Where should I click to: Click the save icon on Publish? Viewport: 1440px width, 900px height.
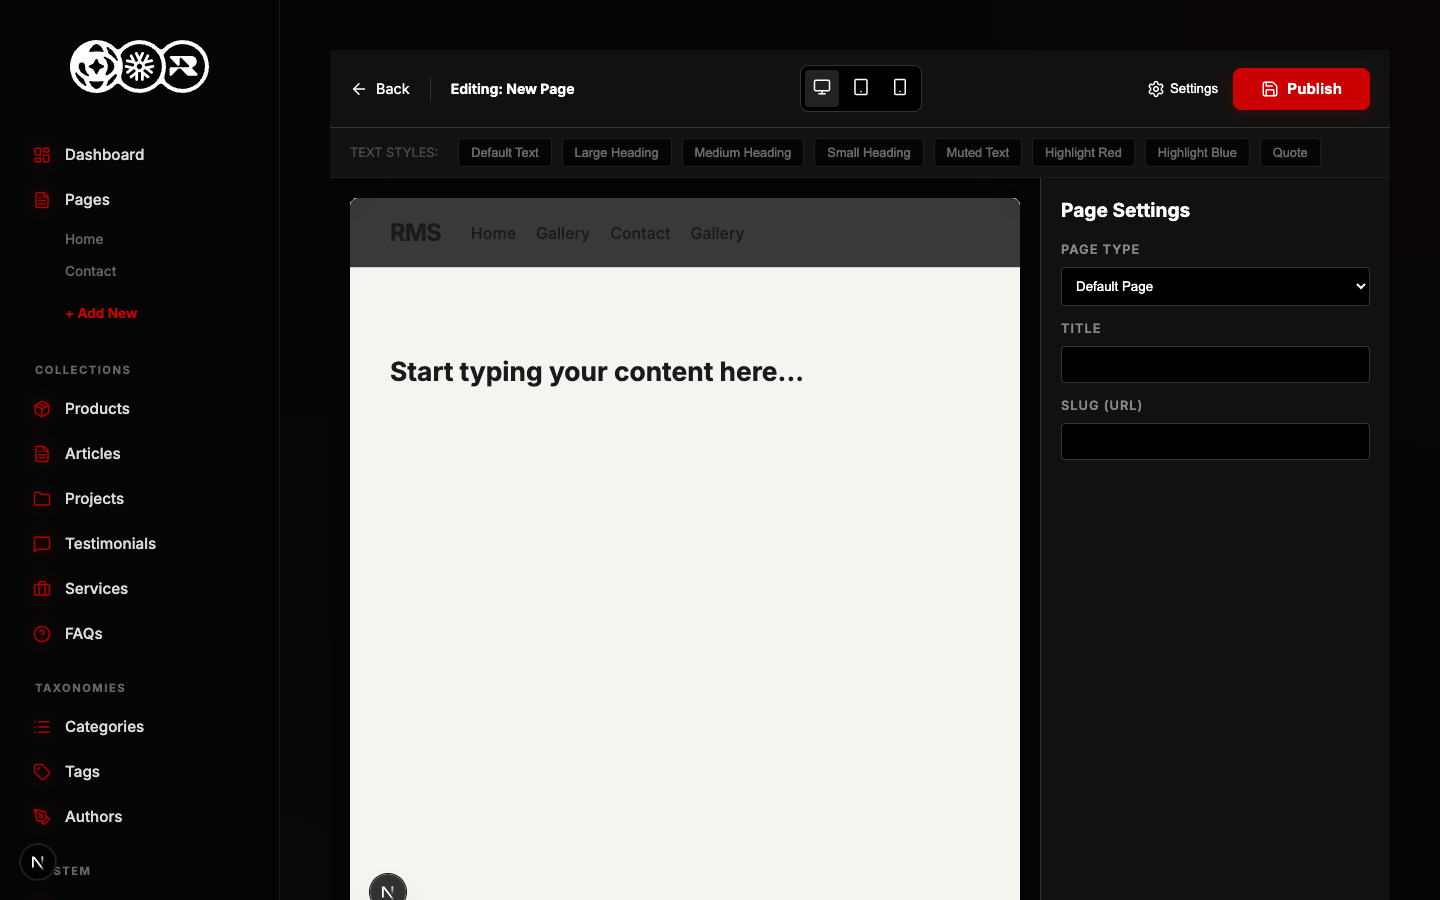[x=1270, y=89]
